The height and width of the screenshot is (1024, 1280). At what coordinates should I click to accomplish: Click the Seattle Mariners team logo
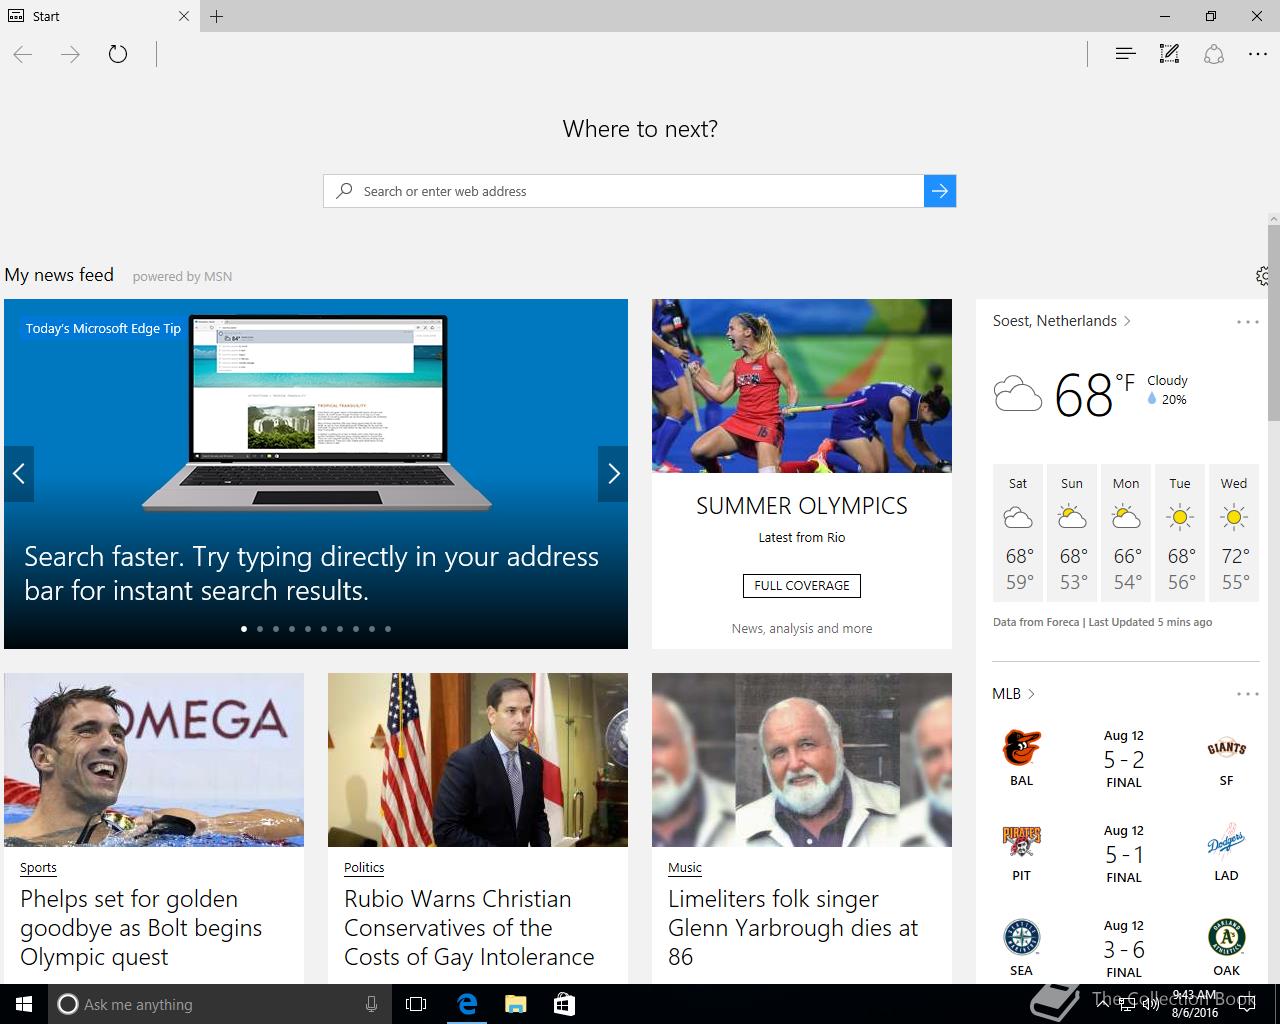(1022, 938)
